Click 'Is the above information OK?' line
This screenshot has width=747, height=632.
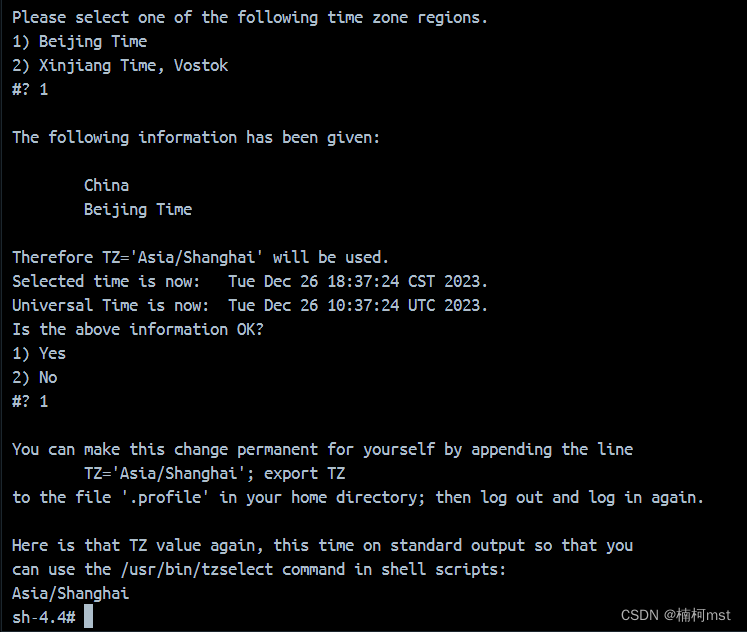[138, 330]
